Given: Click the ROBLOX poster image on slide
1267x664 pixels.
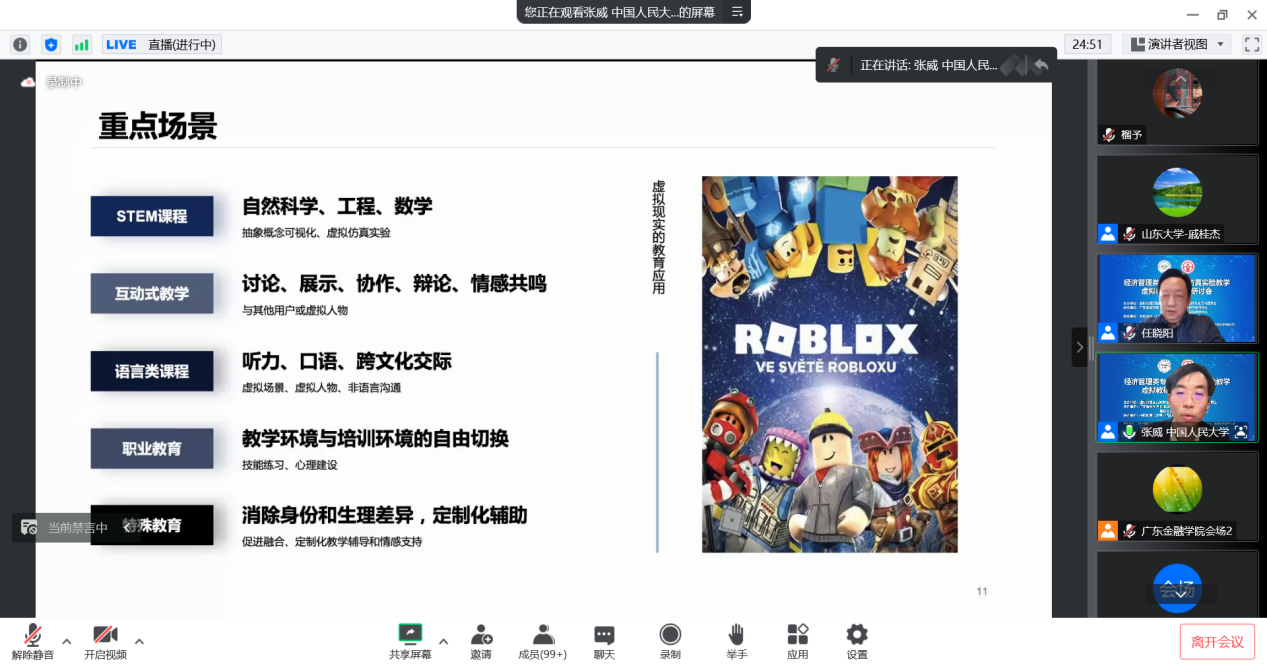Looking at the screenshot, I should tap(829, 364).
